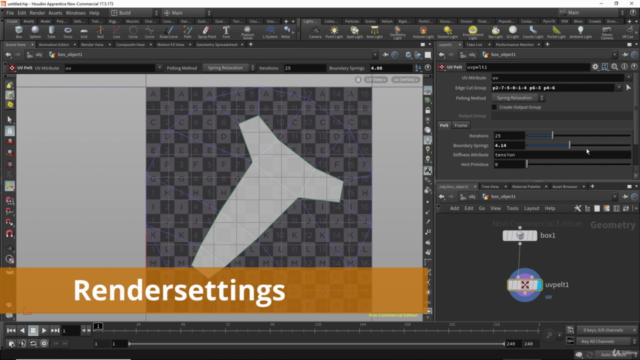Select the L-System shelf tool
Viewport: 640px width, 360px height.
[270, 32]
